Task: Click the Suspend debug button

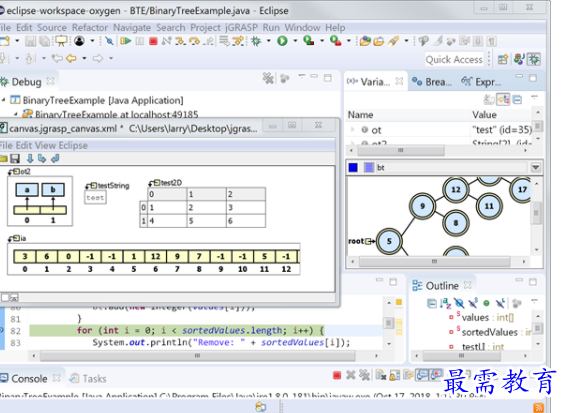Action: point(140,41)
